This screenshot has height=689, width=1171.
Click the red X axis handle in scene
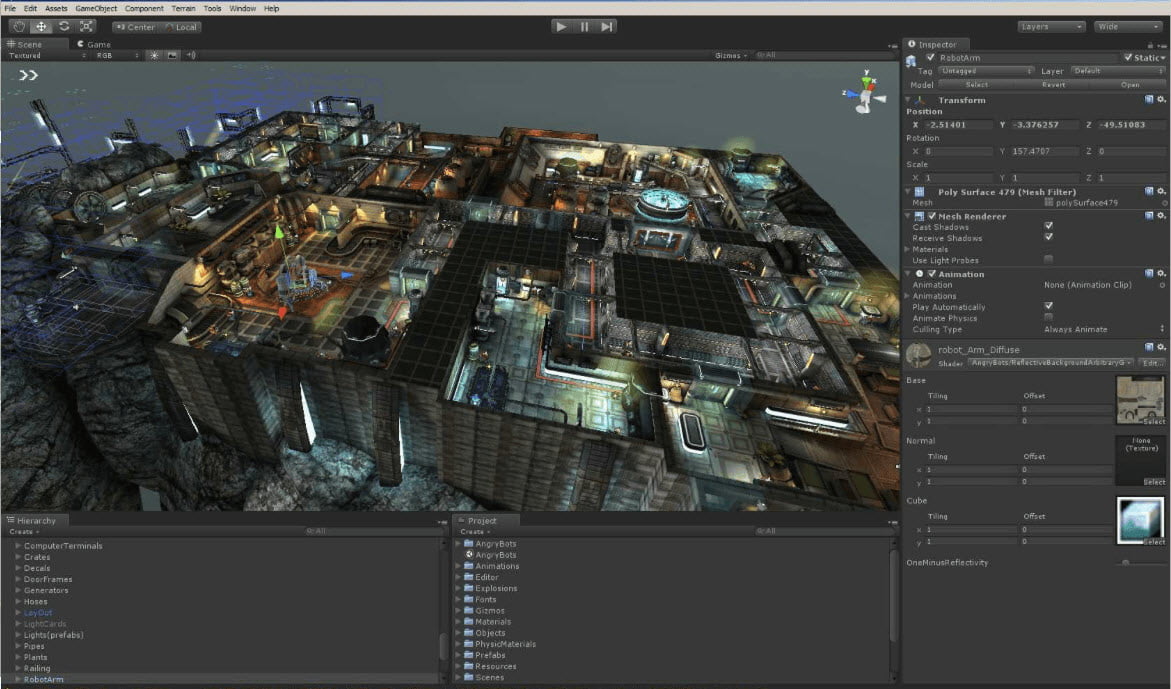[x=282, y=312]
